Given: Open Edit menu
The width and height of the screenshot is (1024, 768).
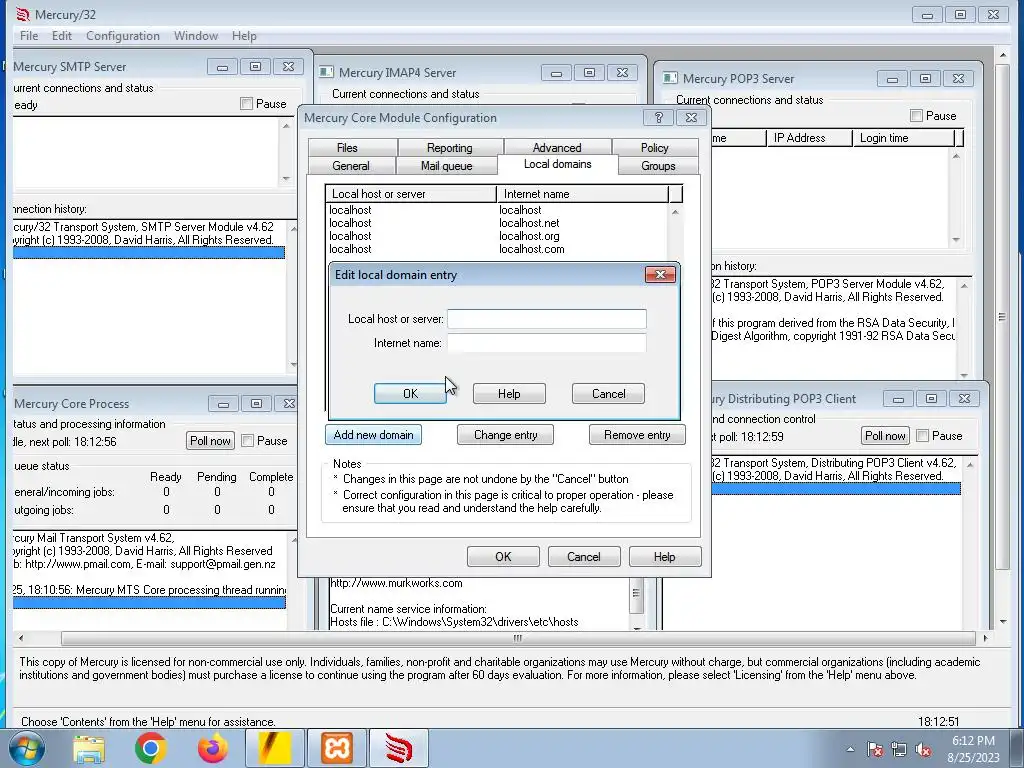Looking at the screenshot, I should point(62,36).
